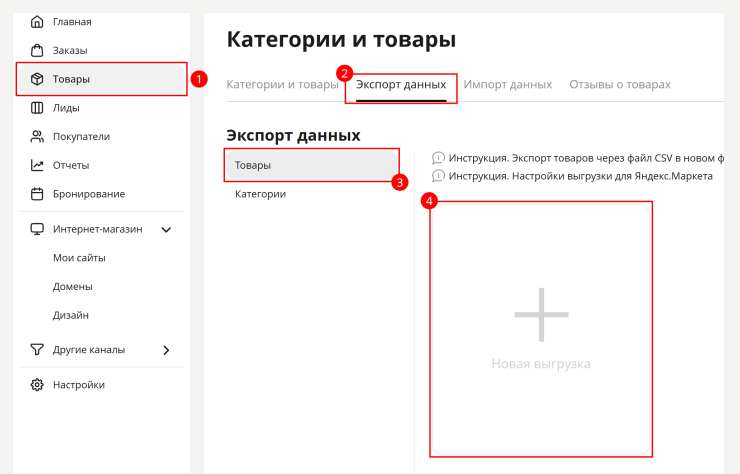Expand the Другие каналы arrow
740x474 pixels.
166,350
